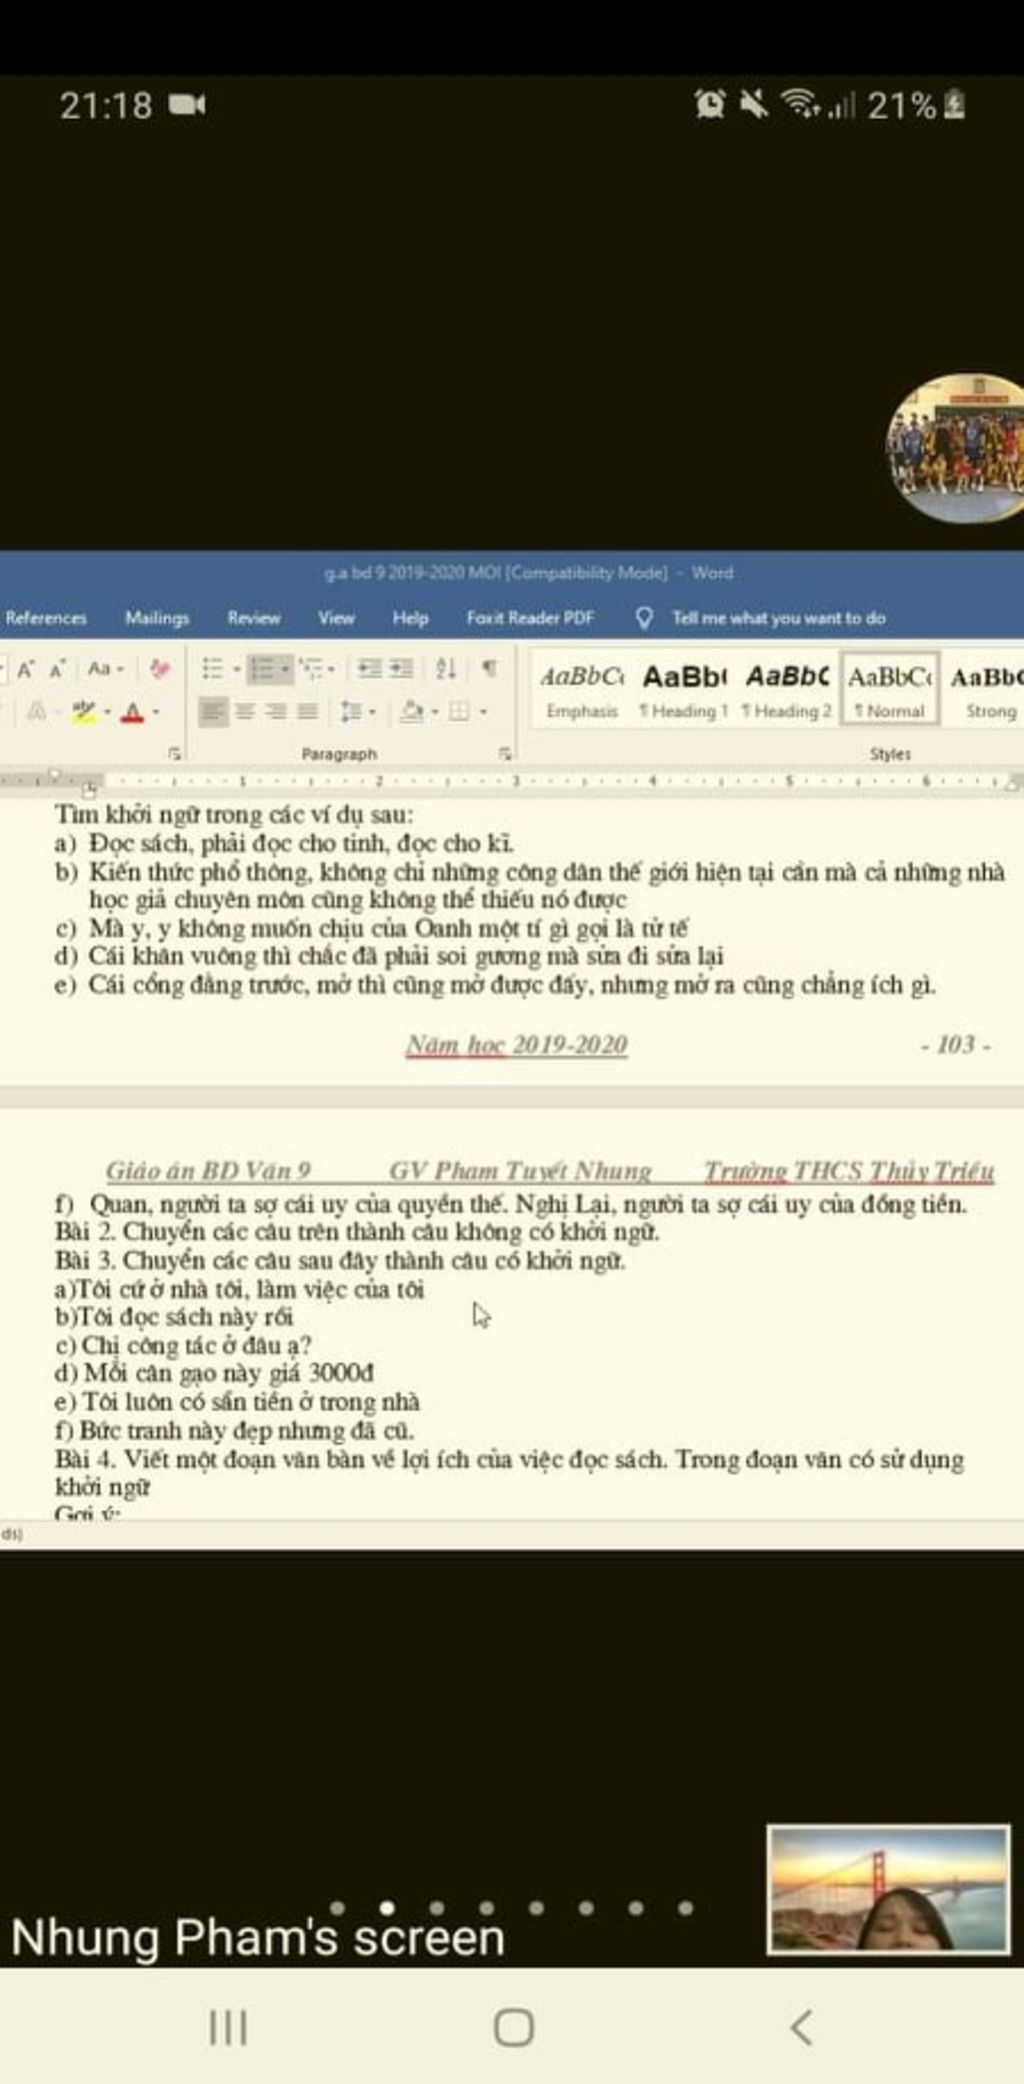
Task: Tap the Wi-Fi status icon
Action: (x=799, y=103)
